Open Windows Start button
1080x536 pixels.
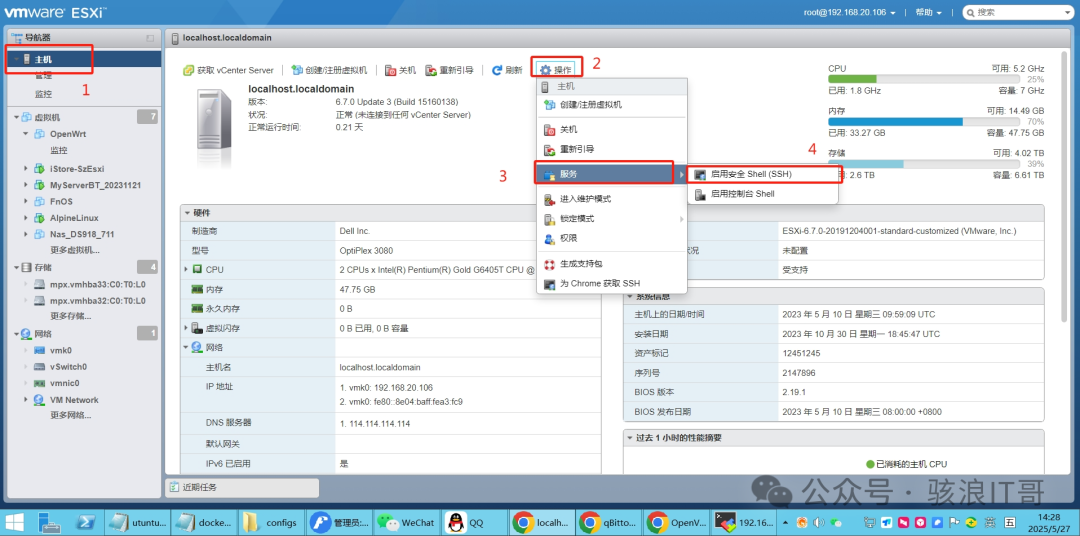coord(15,522)
